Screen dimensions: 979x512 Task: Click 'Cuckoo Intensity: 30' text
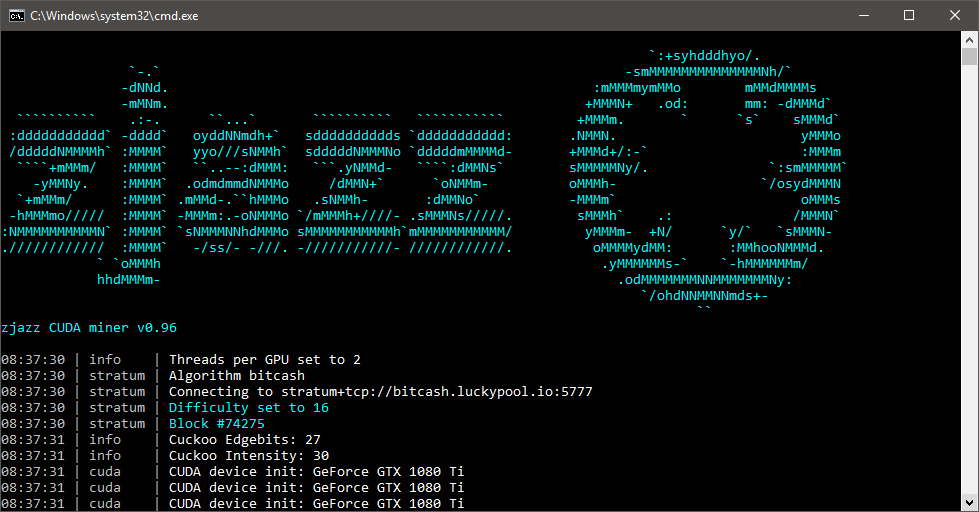(248, 456)
